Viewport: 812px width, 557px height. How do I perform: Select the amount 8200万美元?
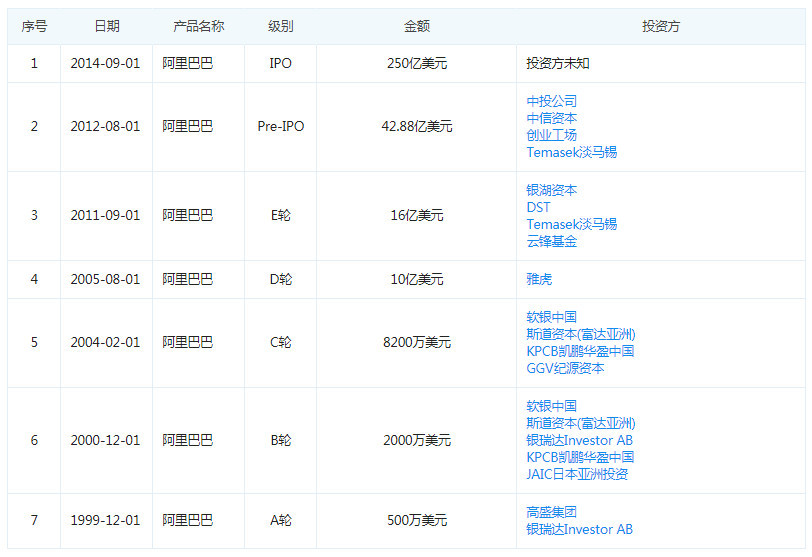pyautogui.click(x=417, y=342)
